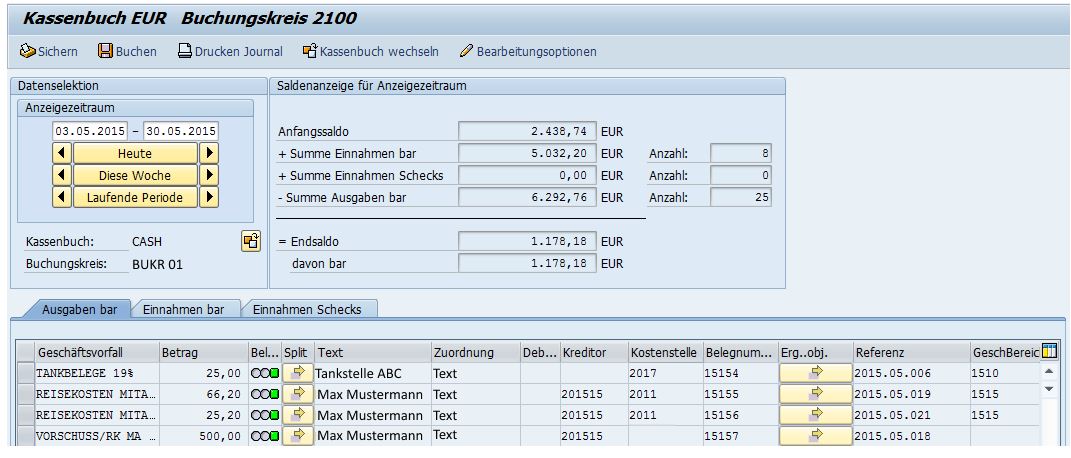Print the journal via Drucken Journal
Viewport: 1071px width, 458px height.
[x=185, y=51]
